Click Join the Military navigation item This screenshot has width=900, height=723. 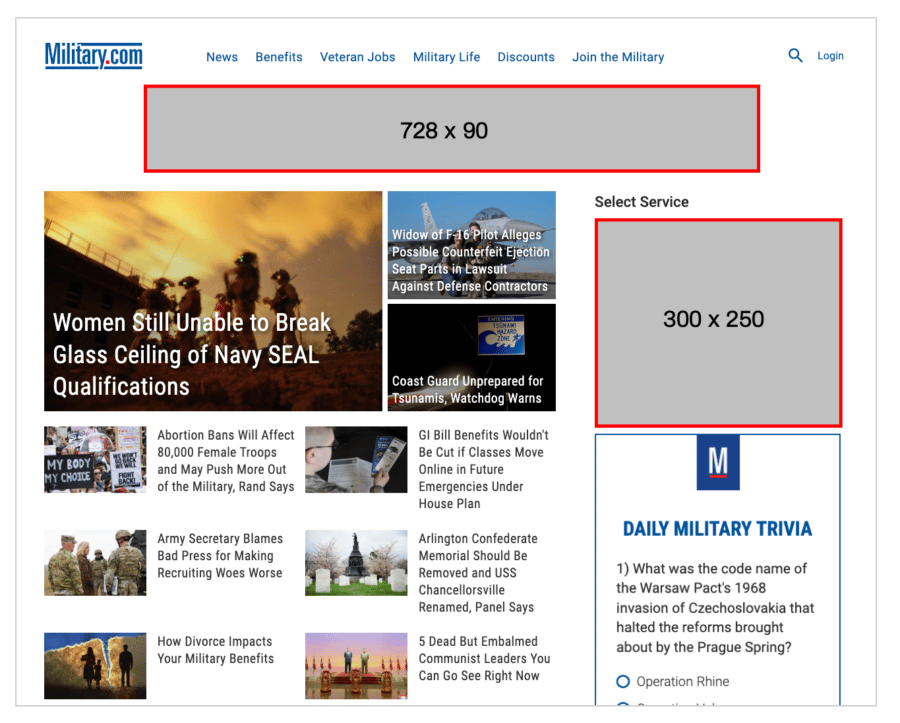point(617,57)
